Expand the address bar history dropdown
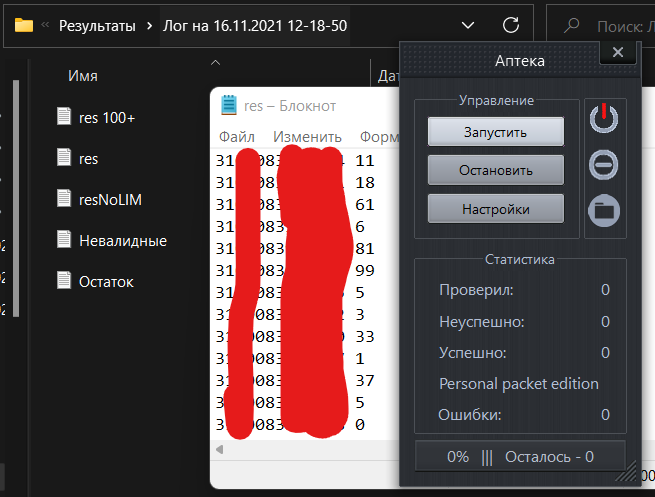The height and width of the screenshot is (497, 655). click(468, 25)
